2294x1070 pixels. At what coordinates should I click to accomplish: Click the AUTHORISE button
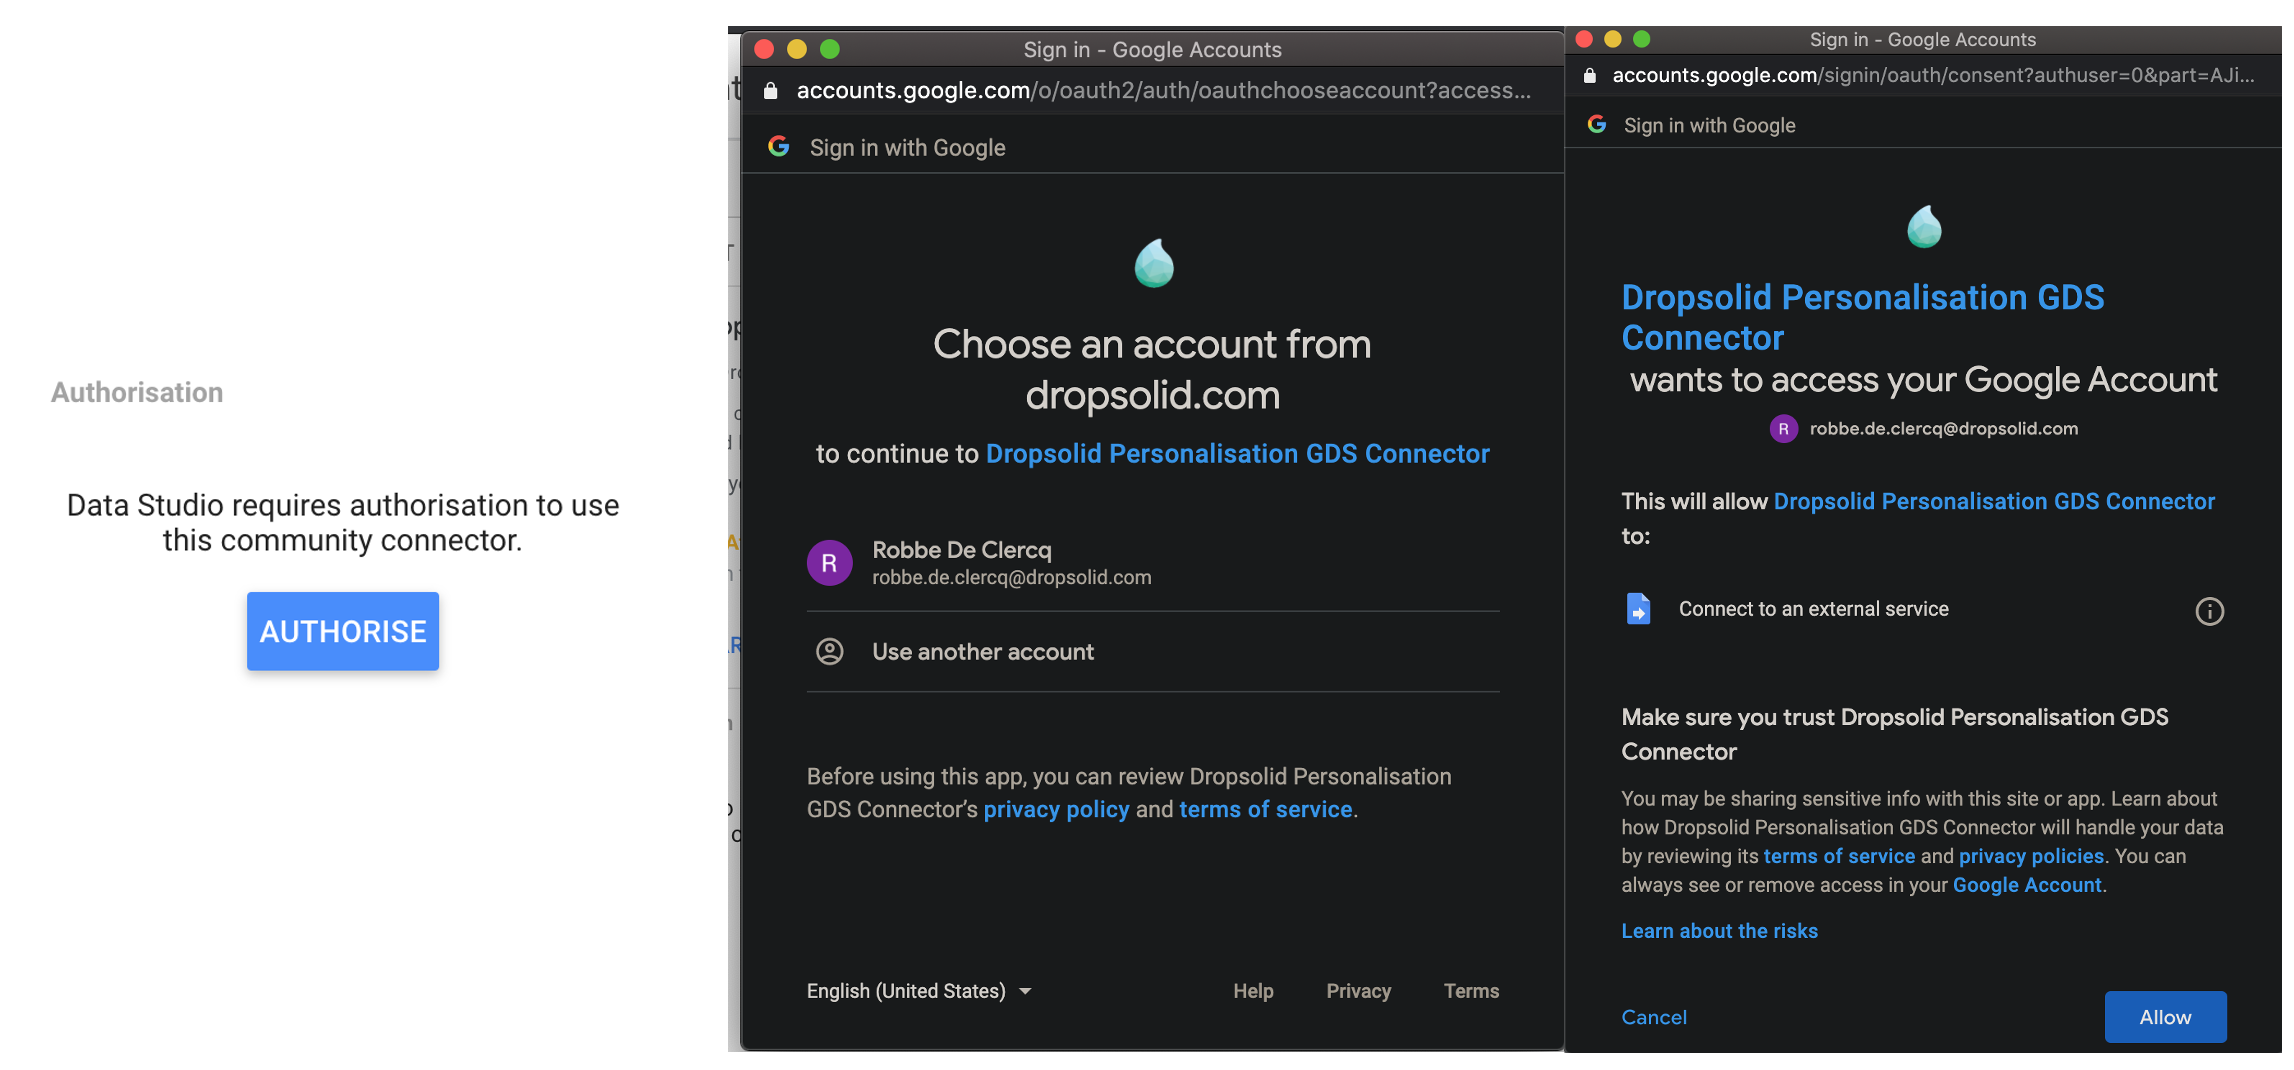(343, 631)
